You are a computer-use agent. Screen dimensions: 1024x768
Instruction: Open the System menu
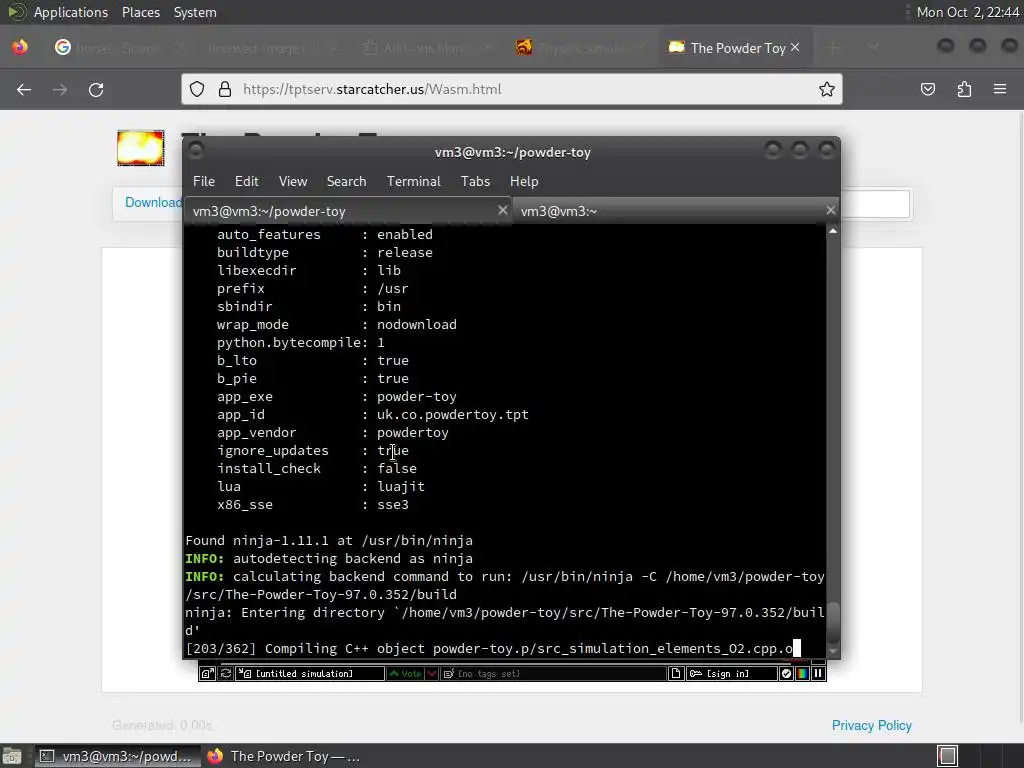coord(195,12)
